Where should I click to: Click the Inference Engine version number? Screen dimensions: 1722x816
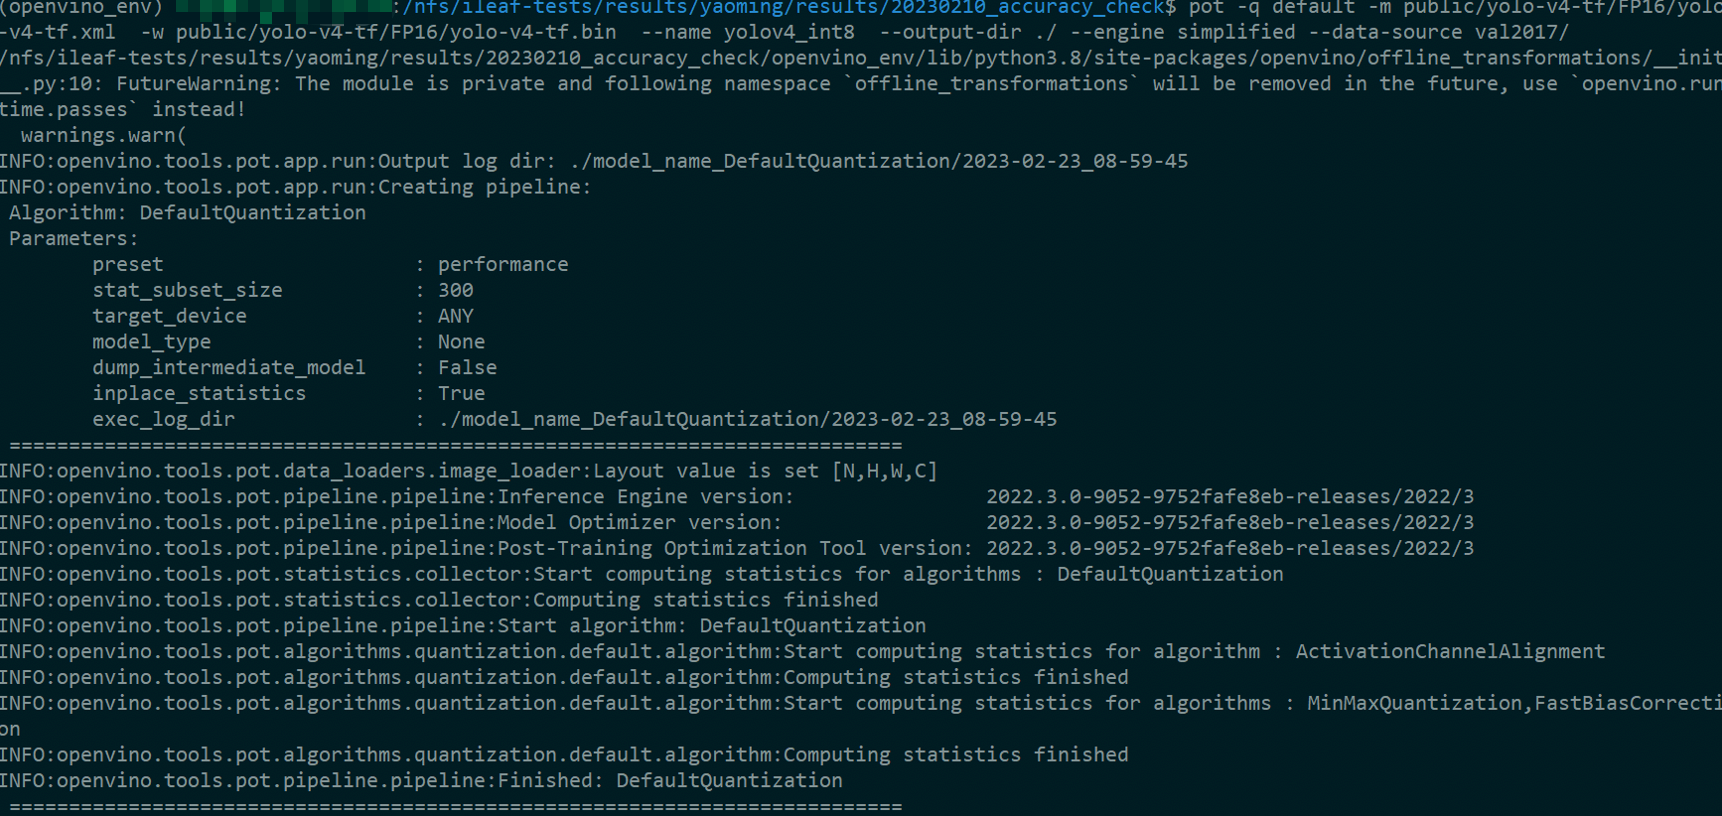(x=1230, y=497)
